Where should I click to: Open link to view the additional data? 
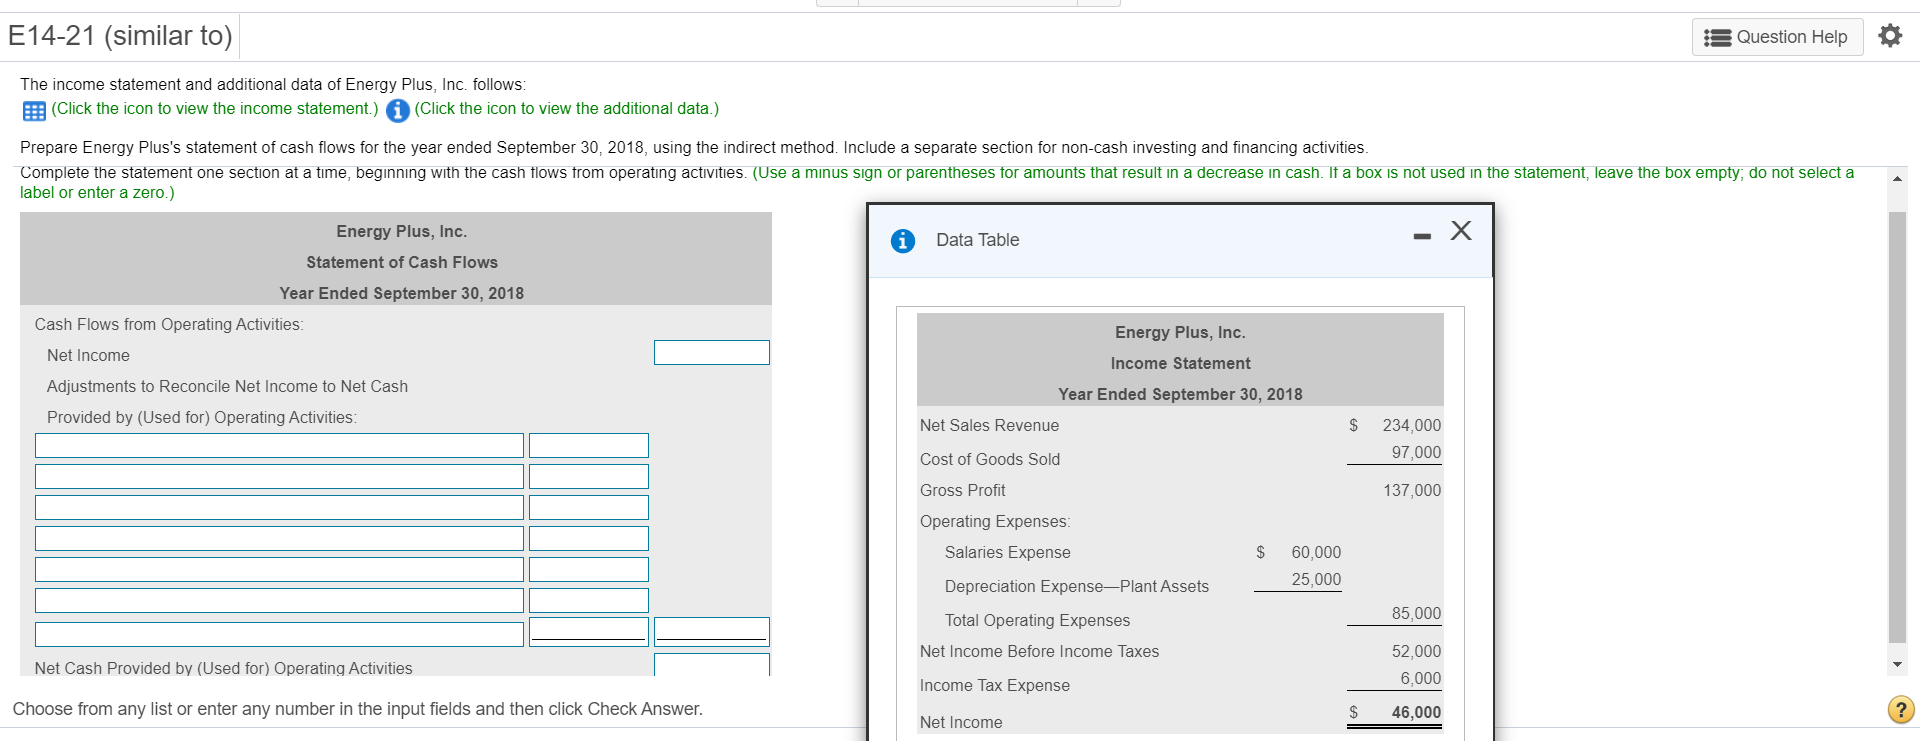point(567,108)
